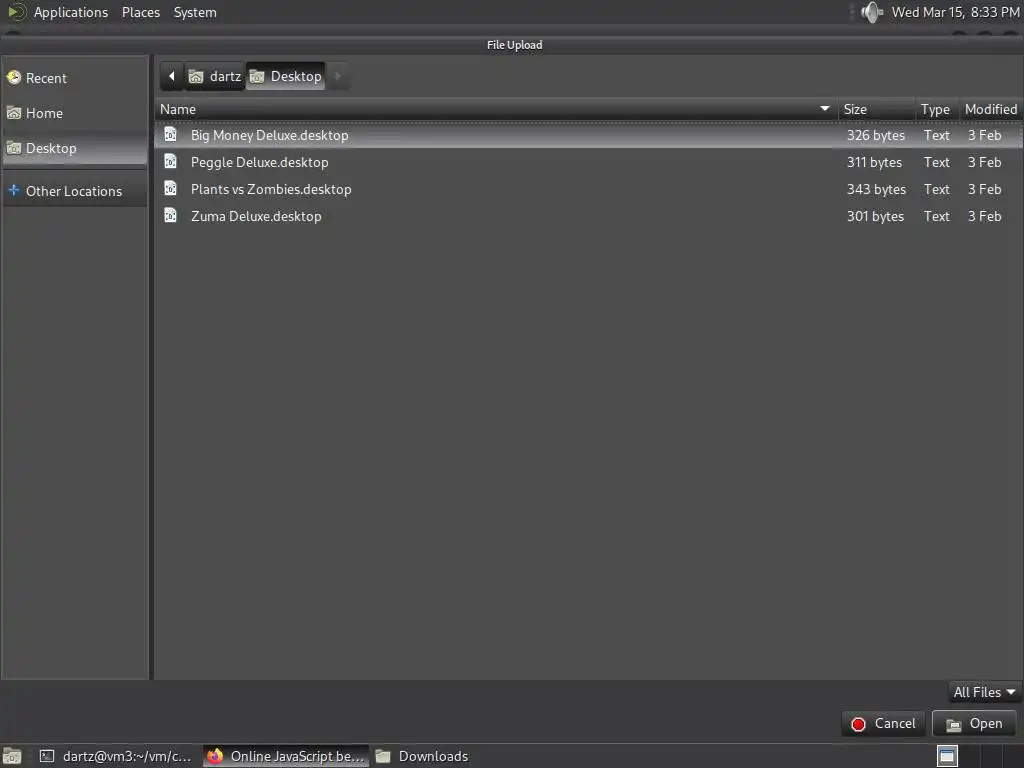Click the Desktop folder icon in sidebar
The width and height of the screenshot is (1024, 768).
pos(14,148)
